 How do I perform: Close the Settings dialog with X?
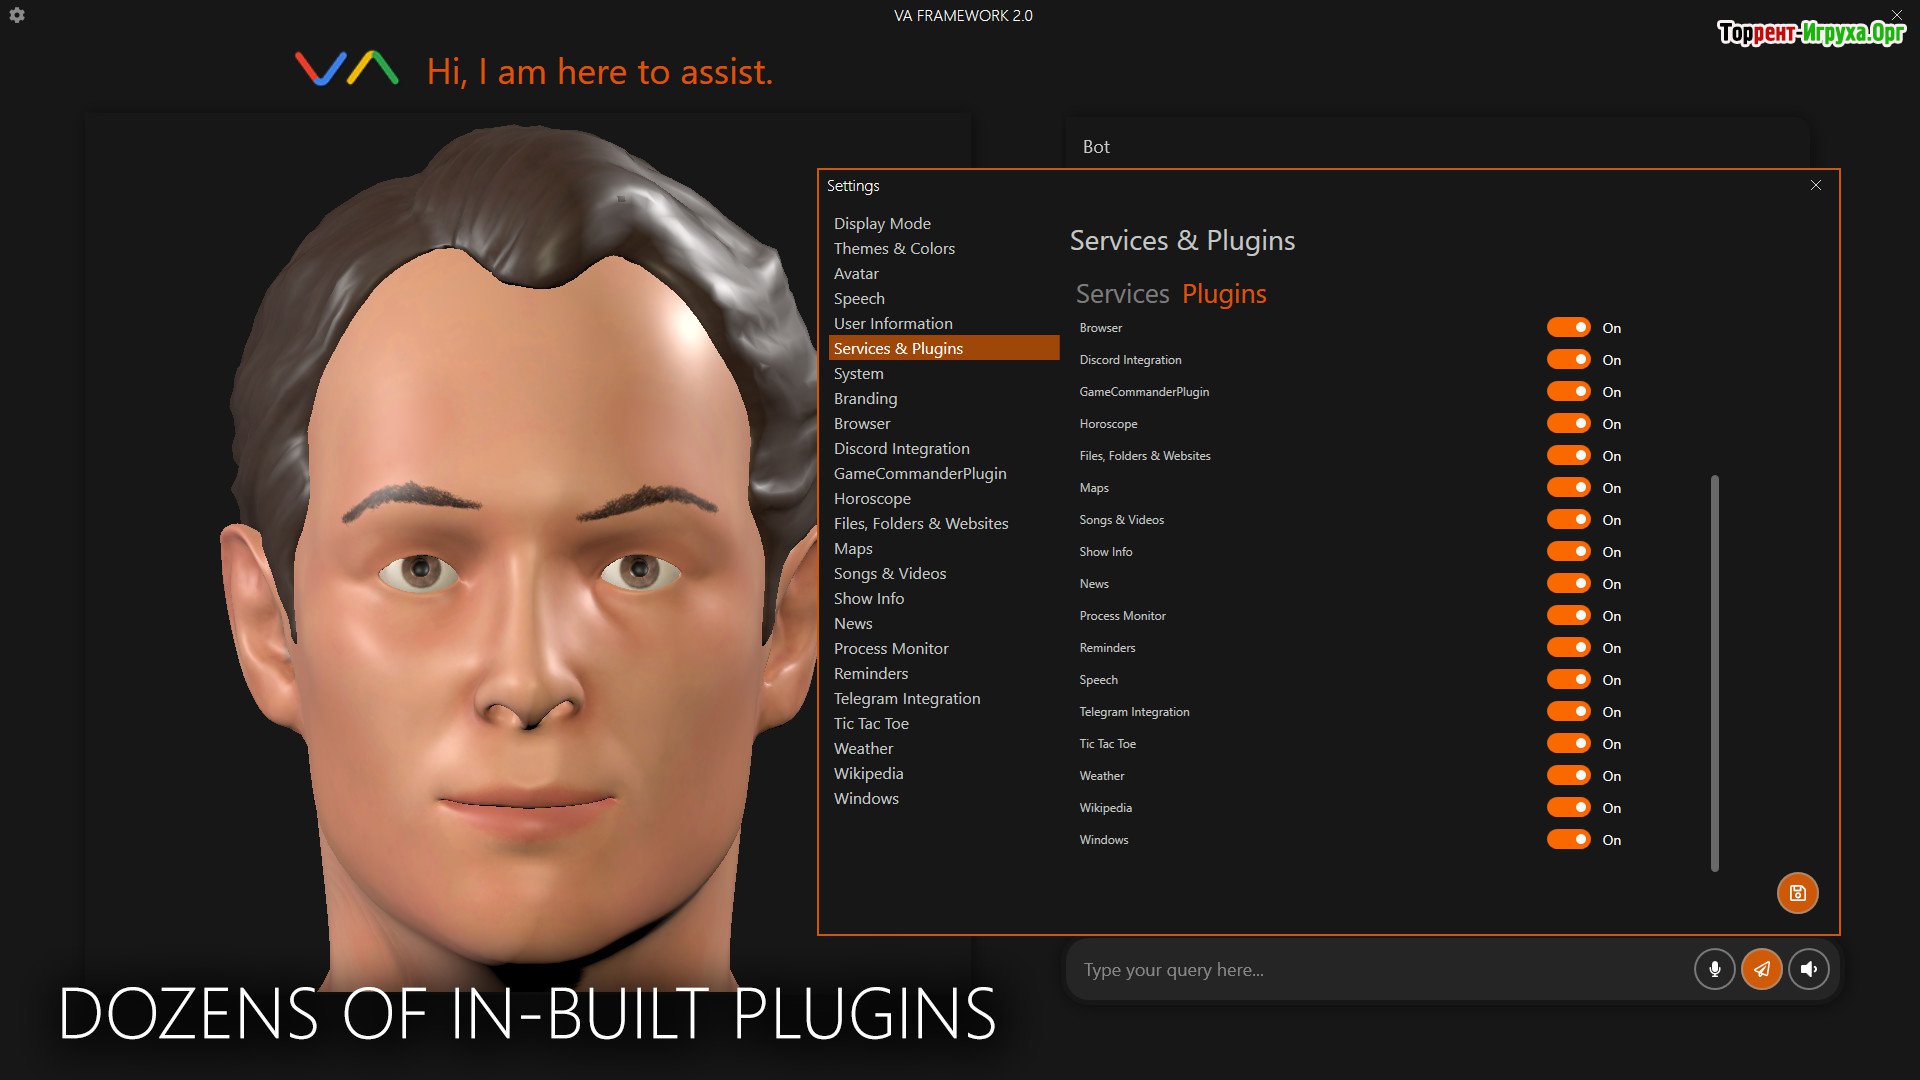(1816, 185)
